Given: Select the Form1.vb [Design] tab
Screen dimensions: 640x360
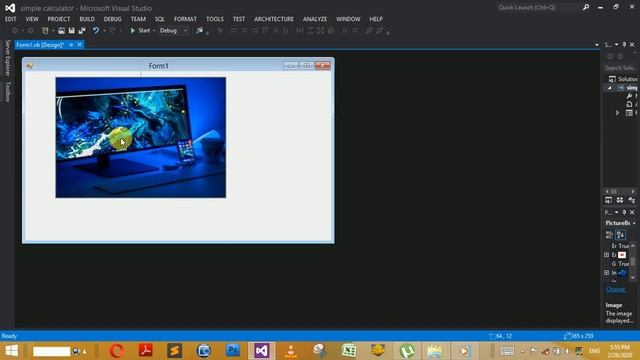Looking at the screenshot, I should pos(40,45).
